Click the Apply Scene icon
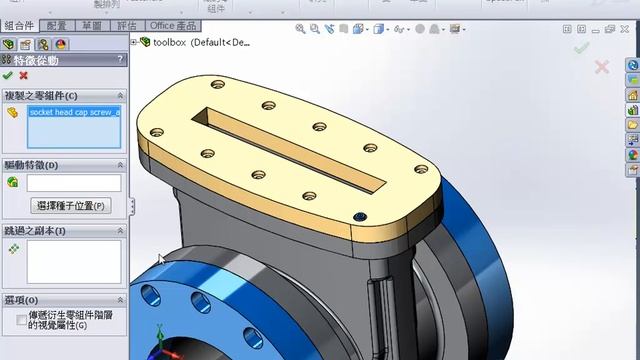 (x=434, y=29)
